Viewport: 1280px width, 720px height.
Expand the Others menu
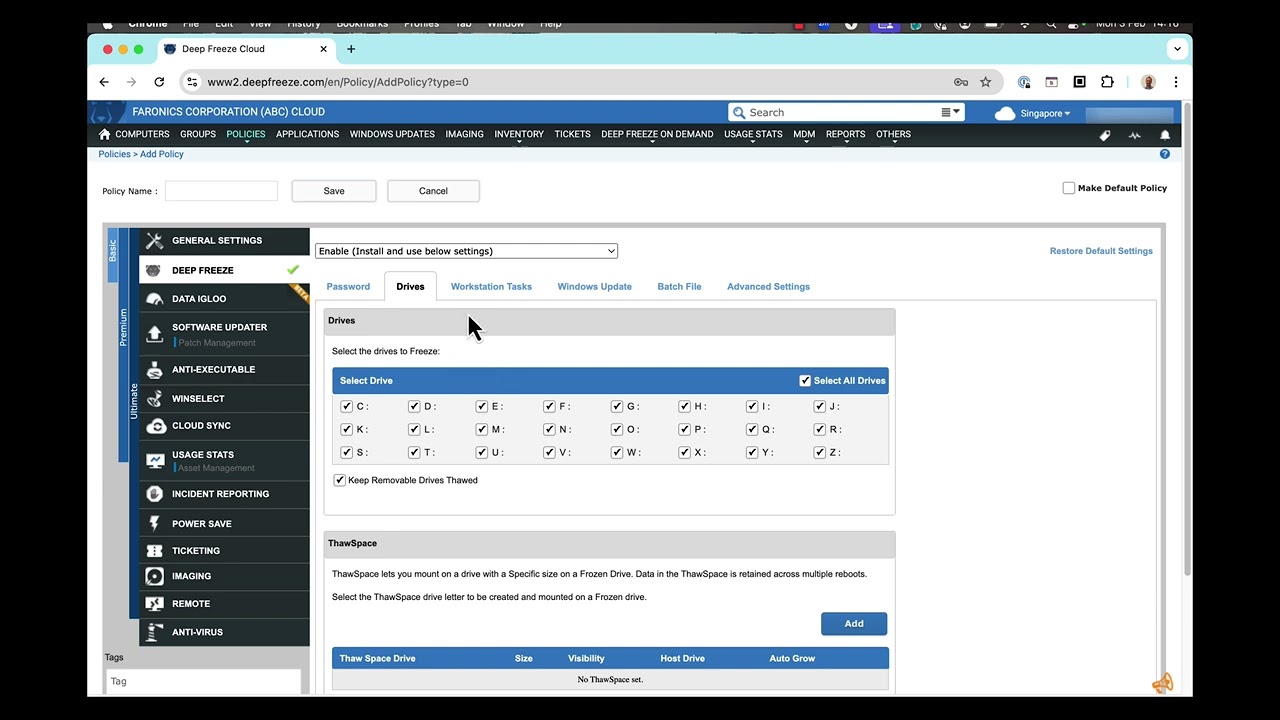(893, 134)
